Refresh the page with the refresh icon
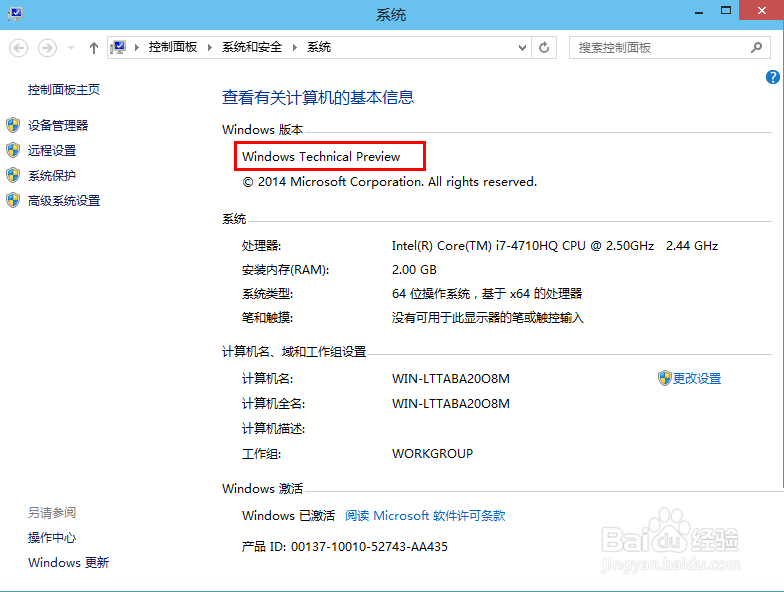Image resolution: width=784 pixels, height=592 pixels. [544, 48]
